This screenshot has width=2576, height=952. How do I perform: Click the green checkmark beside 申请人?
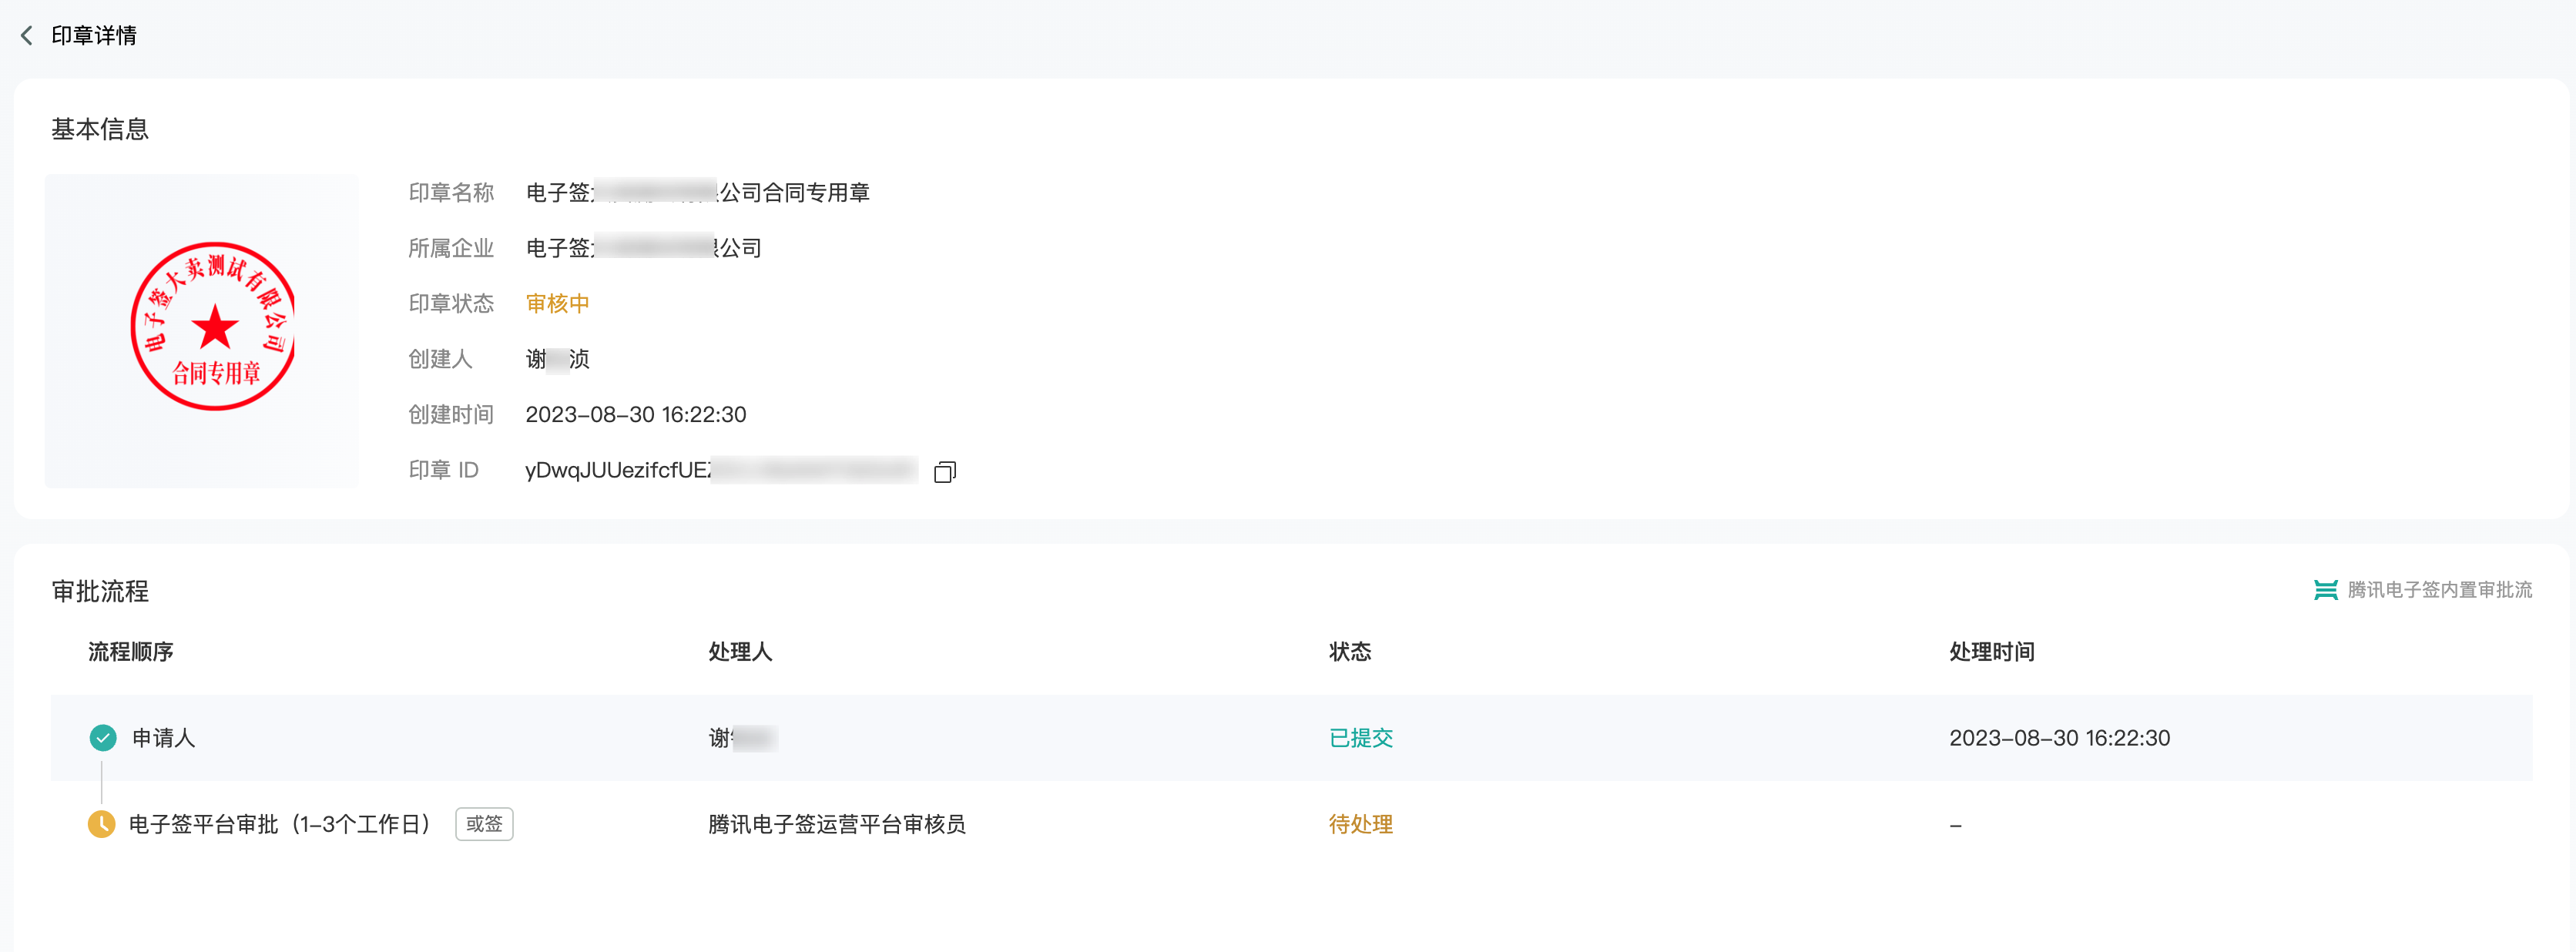point(103,738)
